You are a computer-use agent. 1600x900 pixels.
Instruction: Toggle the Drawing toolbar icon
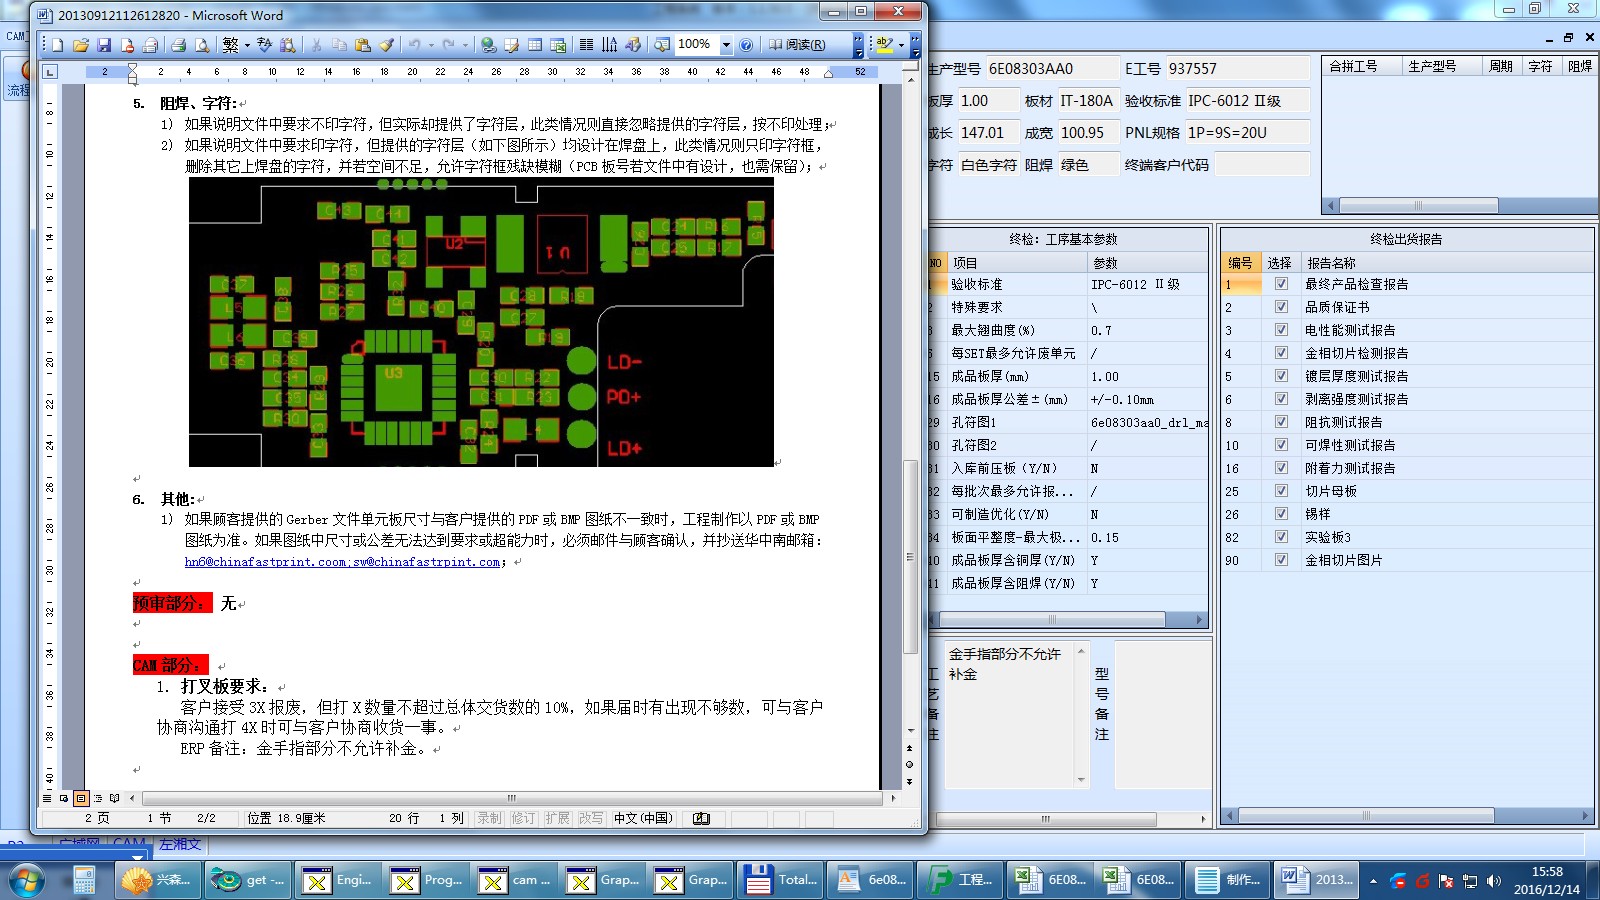tap(633, 45)
